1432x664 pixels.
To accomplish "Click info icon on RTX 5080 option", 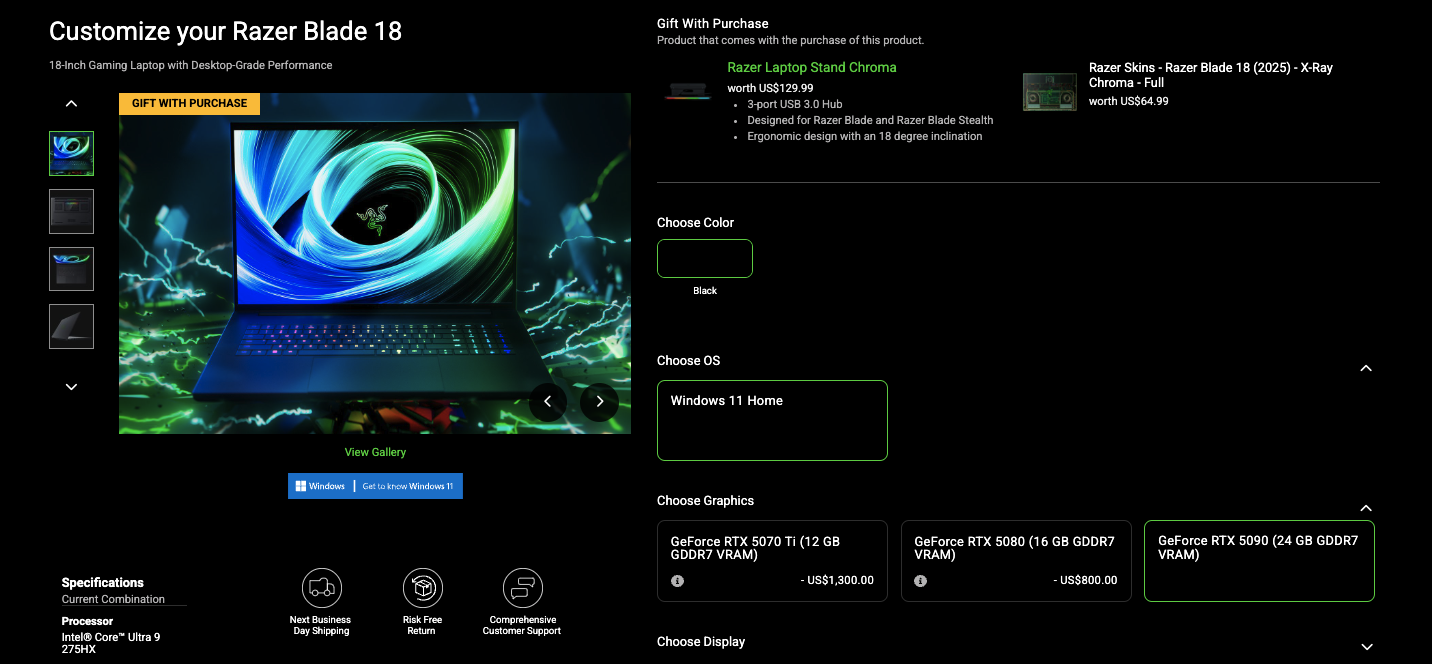I will click(x=921, y=581).
